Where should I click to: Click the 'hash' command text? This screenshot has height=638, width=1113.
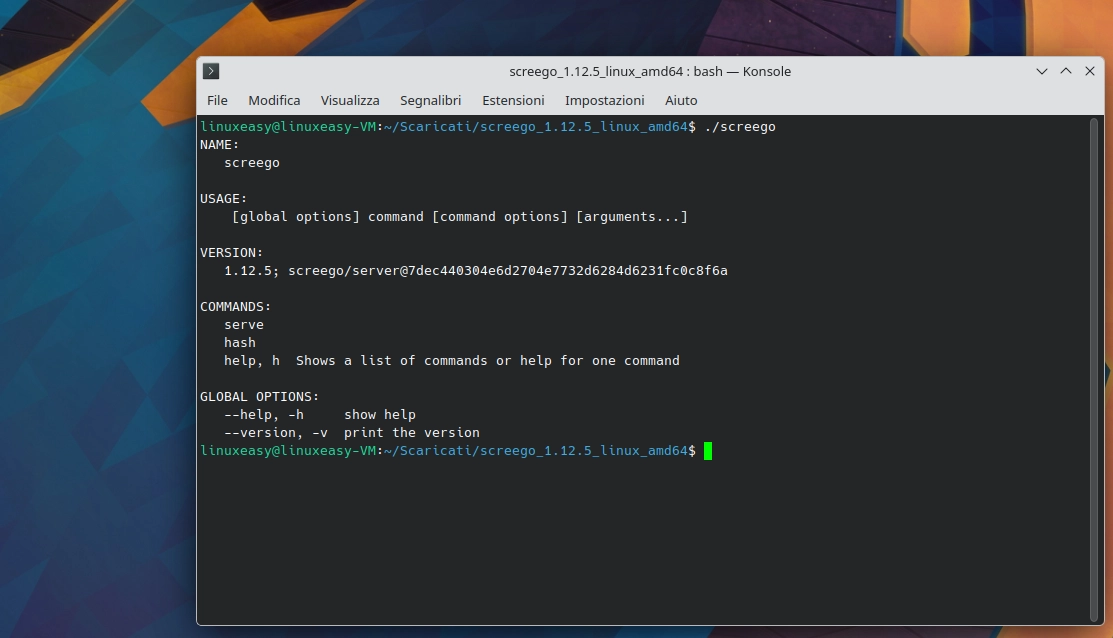click(239, 343)
